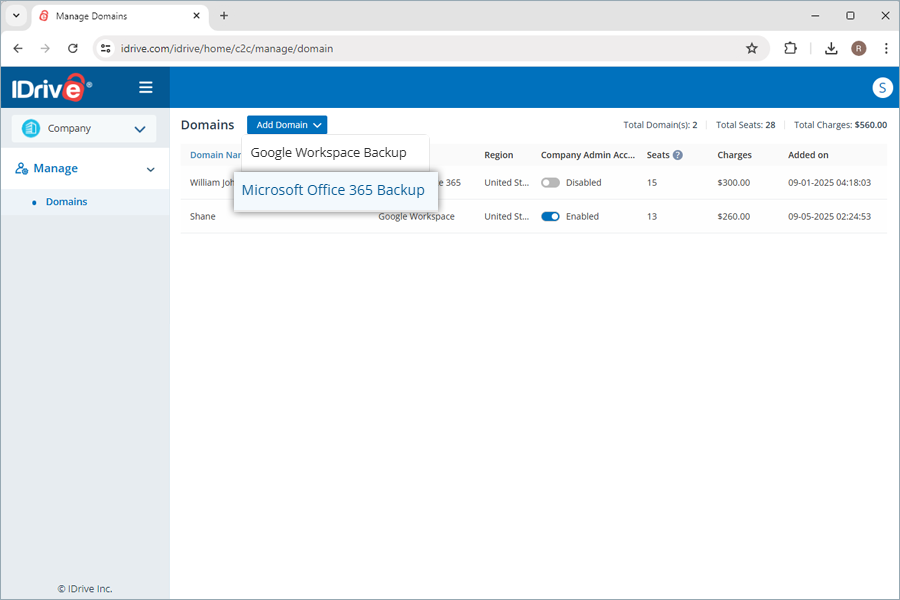
Task: Click the 09-05-2025 02:24:53 date cell
Action: click(829, 216)
